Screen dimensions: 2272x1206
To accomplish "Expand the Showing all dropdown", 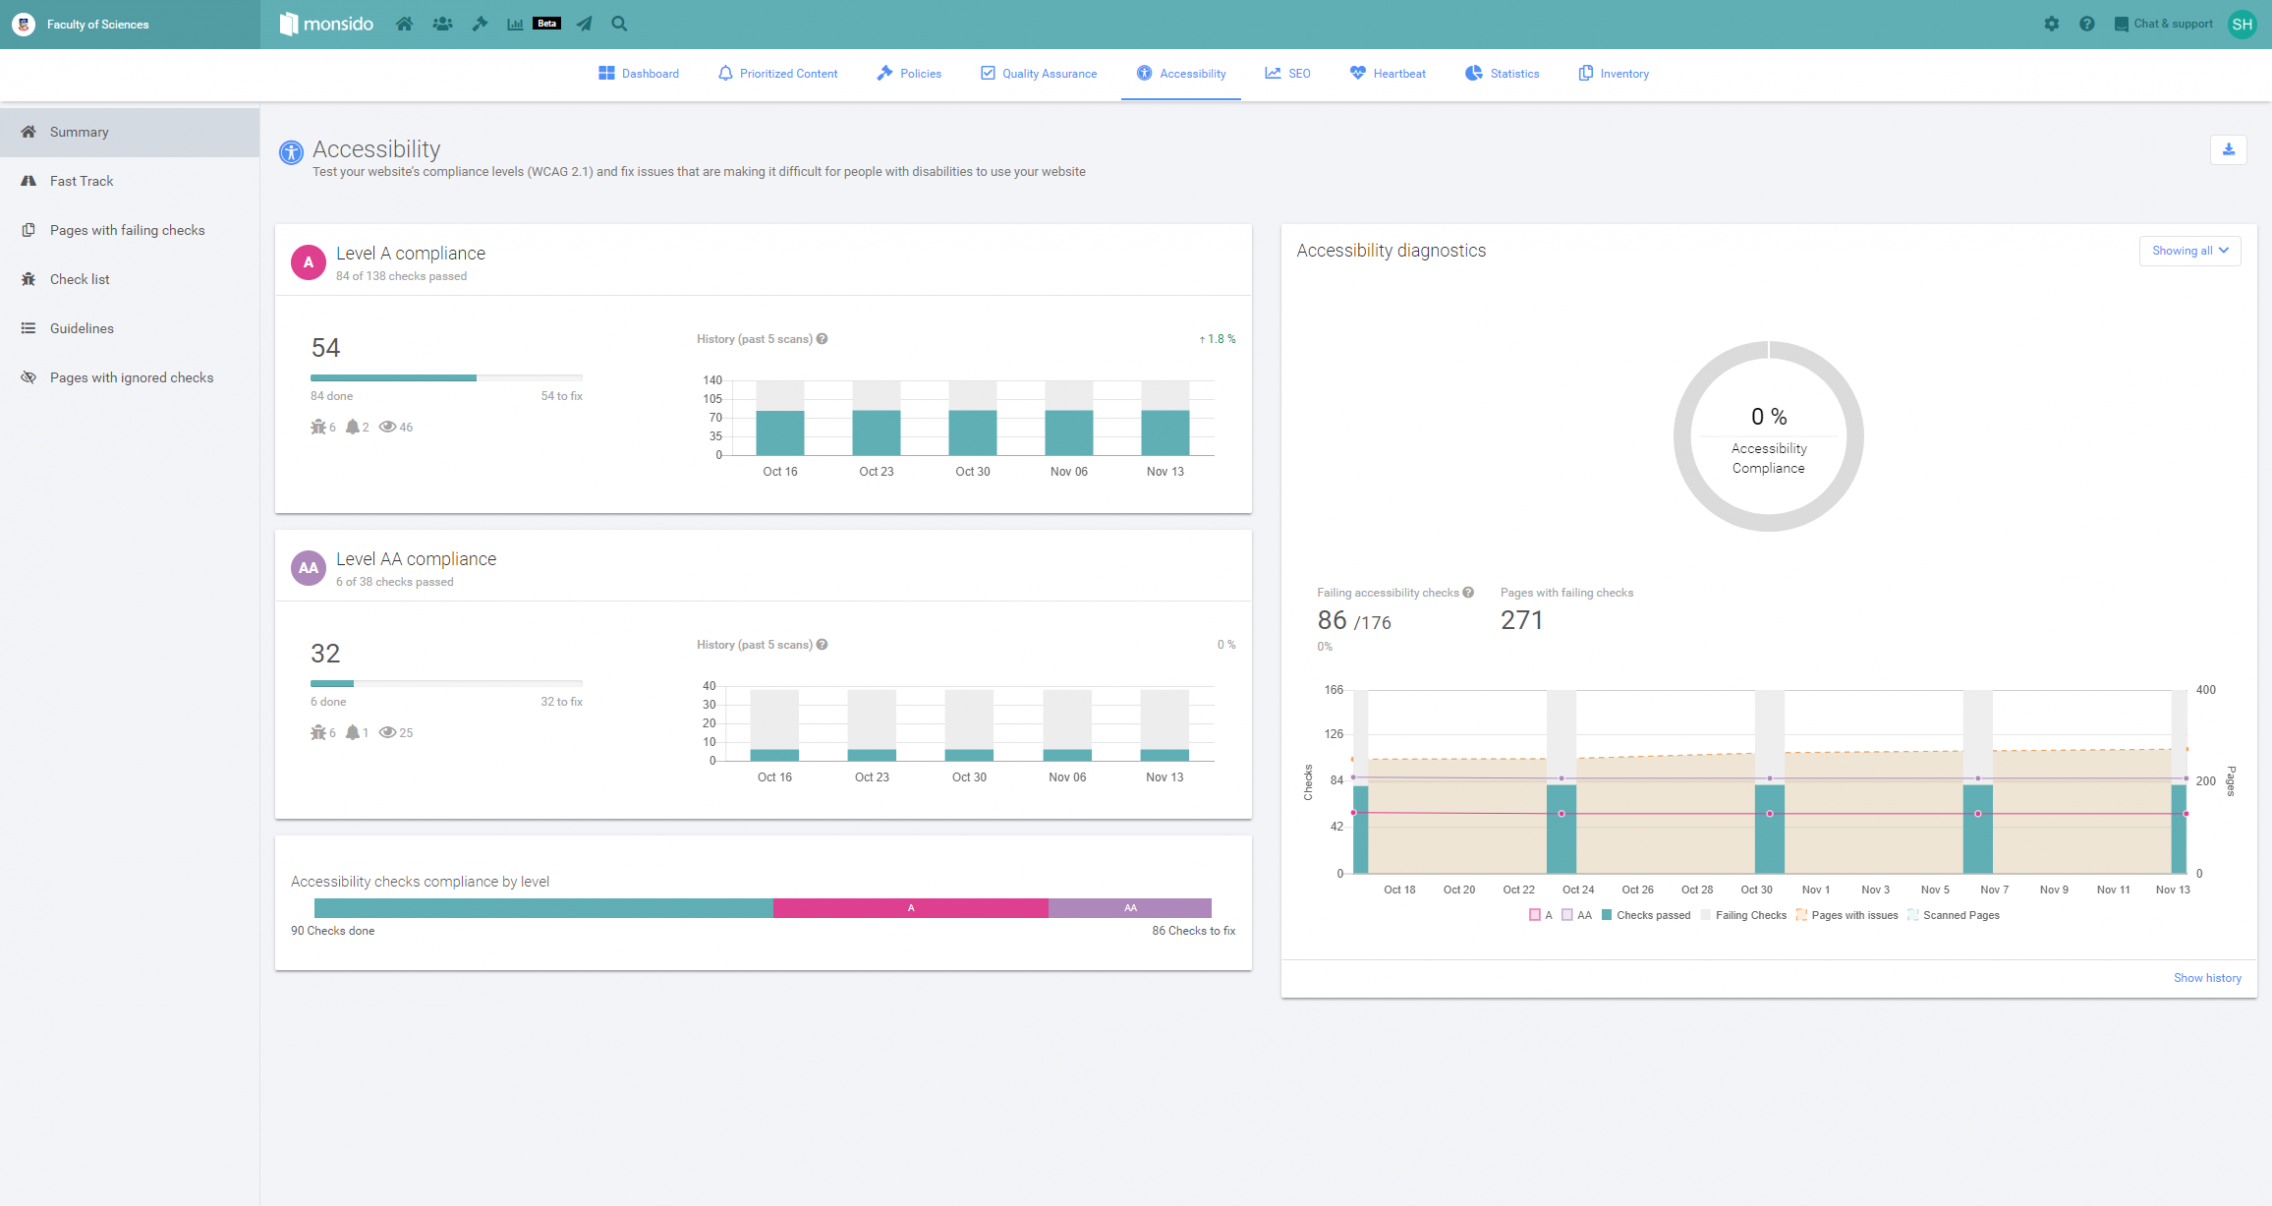I will [2189, 251].
